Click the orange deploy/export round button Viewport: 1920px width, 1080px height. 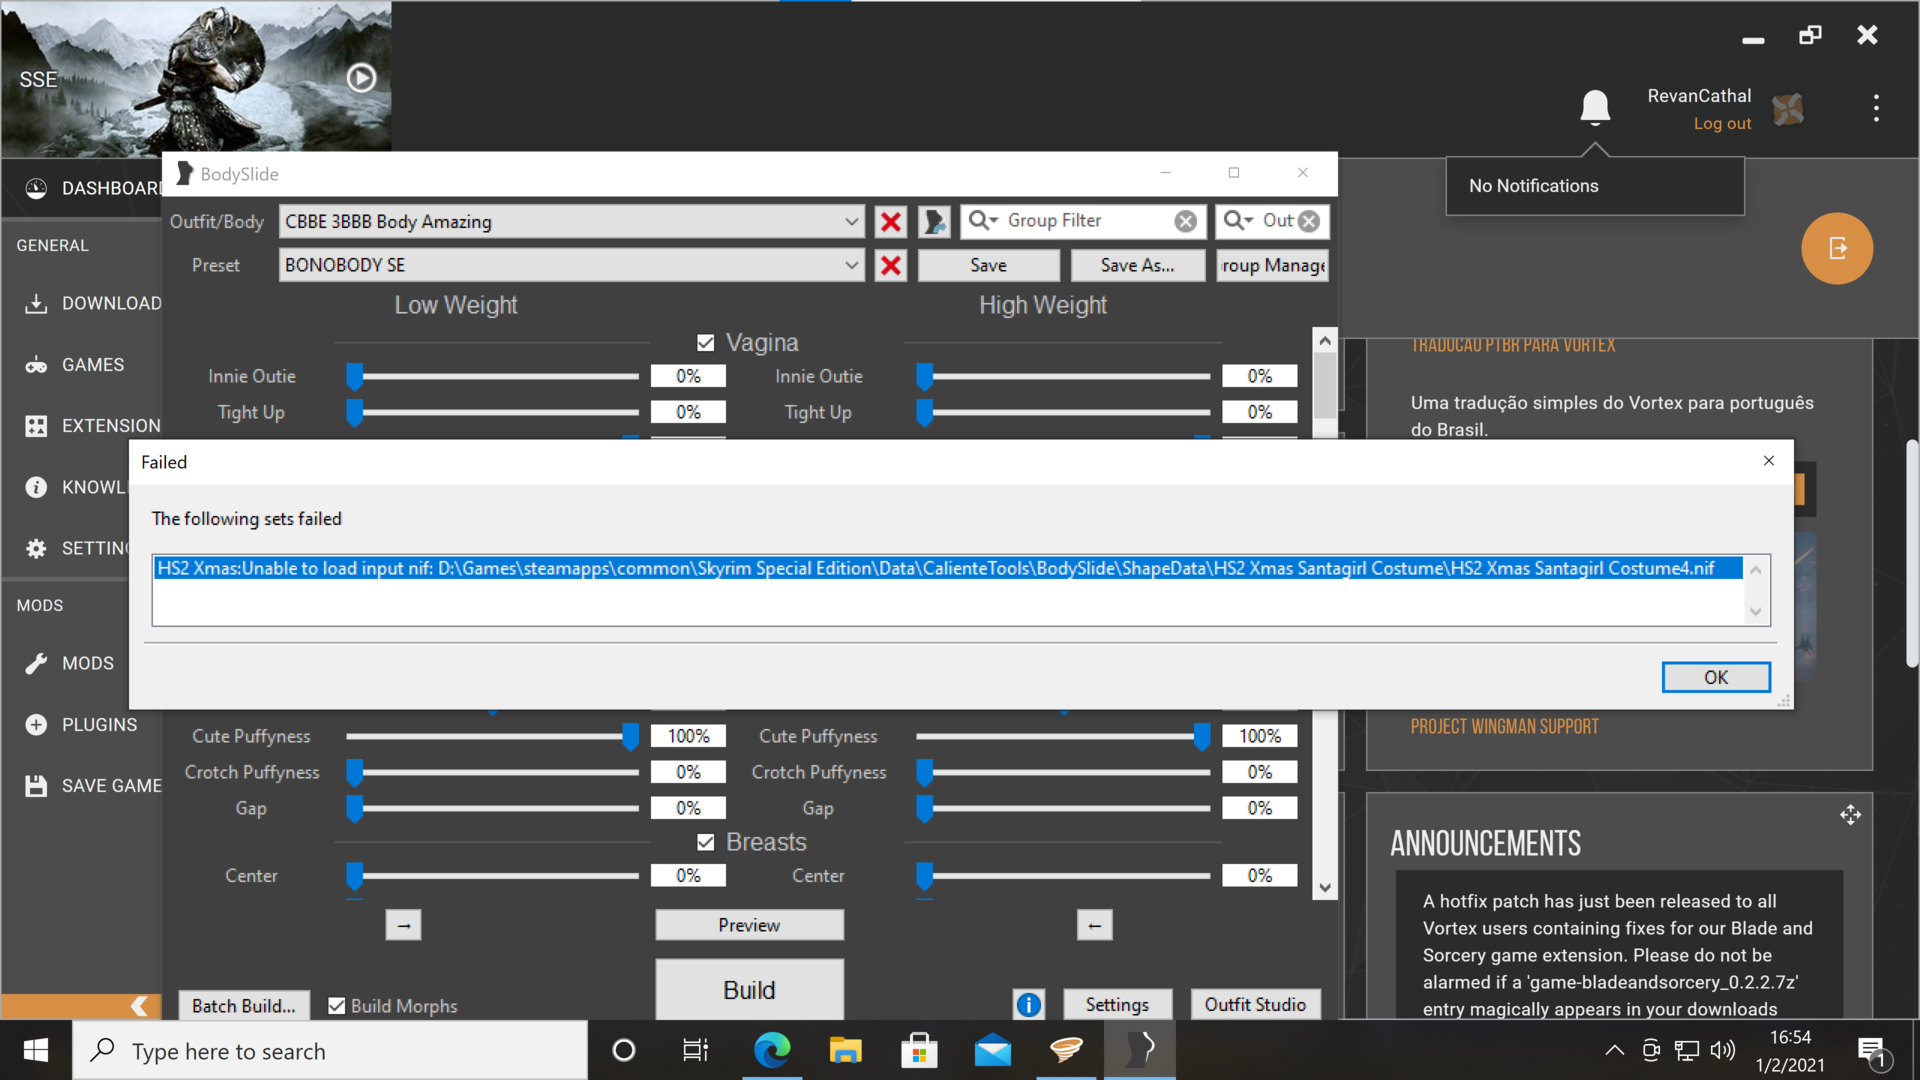[1837, 248]
